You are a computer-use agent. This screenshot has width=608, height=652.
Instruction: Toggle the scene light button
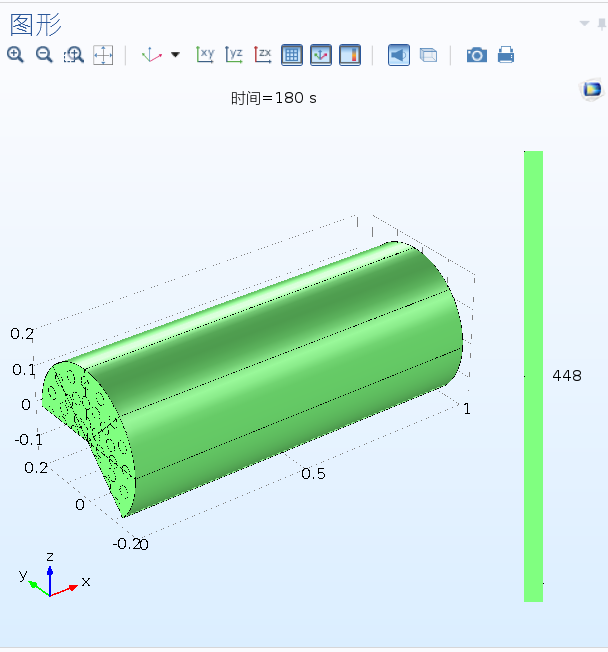tap(399, 55)
